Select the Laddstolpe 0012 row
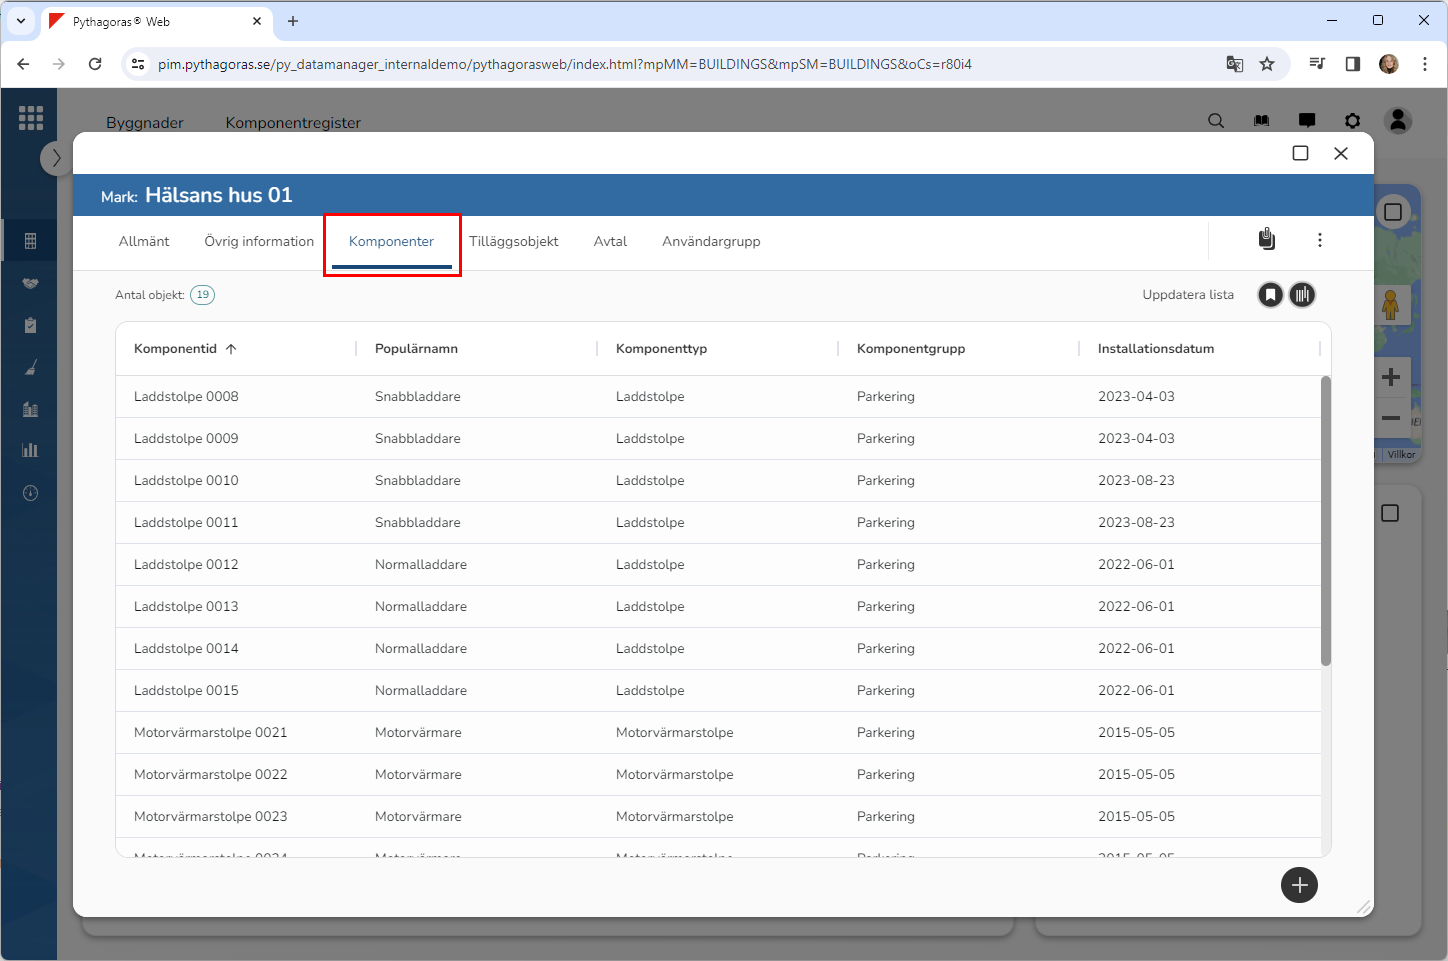The width and height of the screenshot is (1448, 961). pyautogui.click(x=186, y=565)
